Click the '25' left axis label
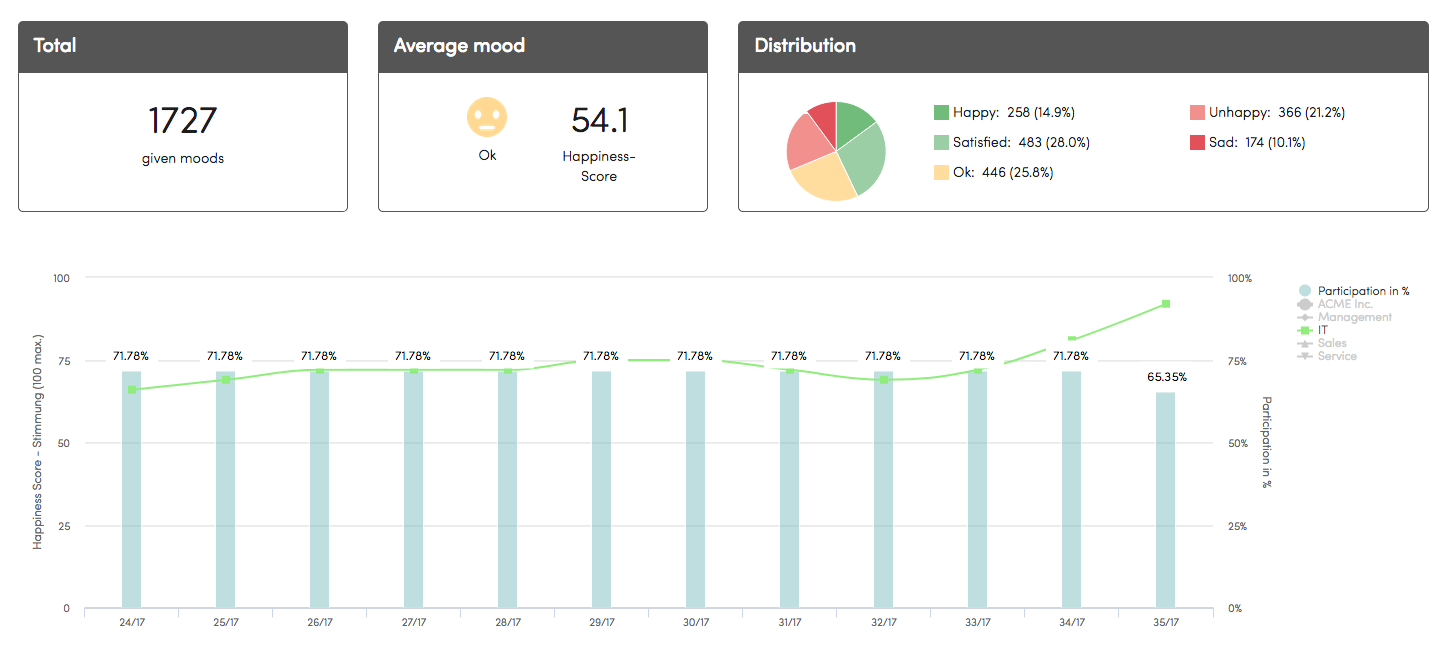 [64, 526]
